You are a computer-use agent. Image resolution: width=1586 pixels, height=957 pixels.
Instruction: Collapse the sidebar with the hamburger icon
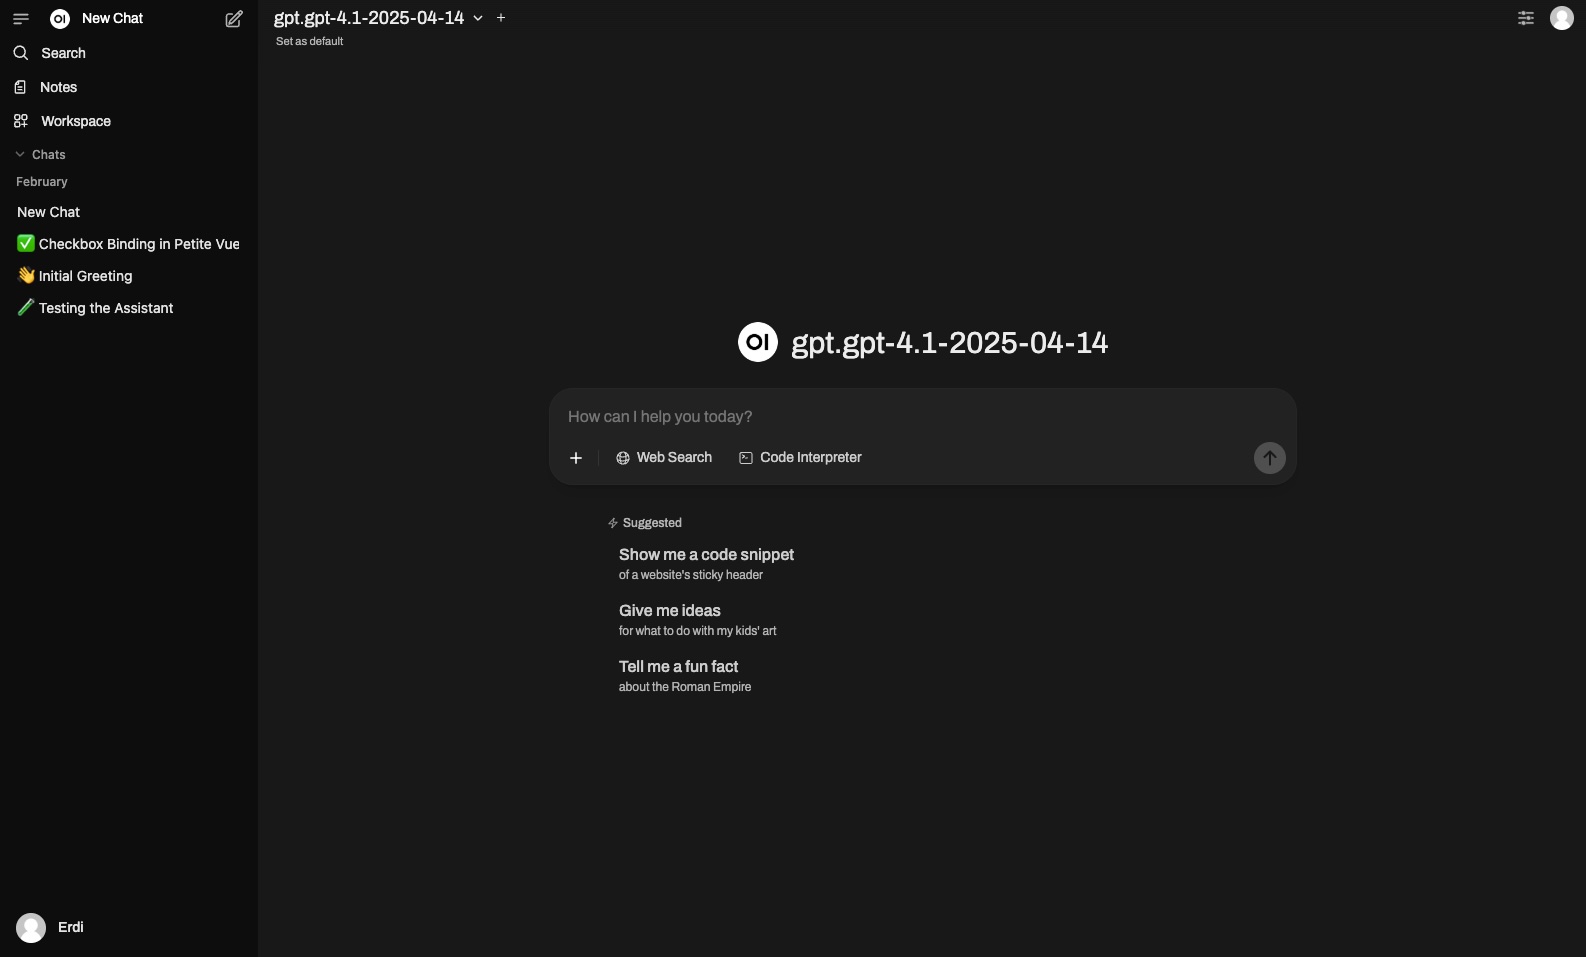21,19
